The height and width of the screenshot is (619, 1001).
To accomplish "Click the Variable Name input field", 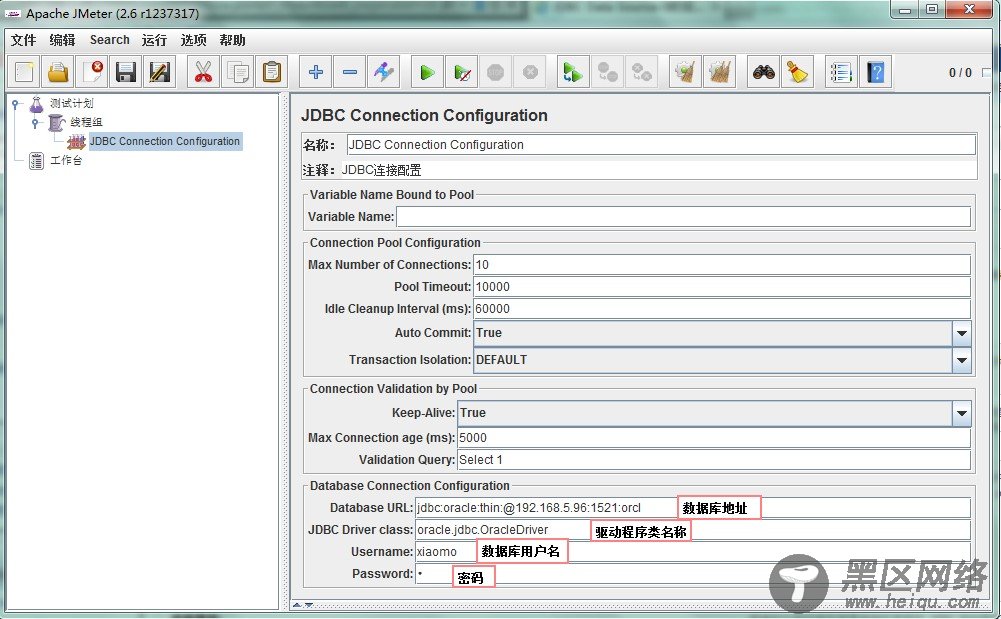I will click(683, 217).
